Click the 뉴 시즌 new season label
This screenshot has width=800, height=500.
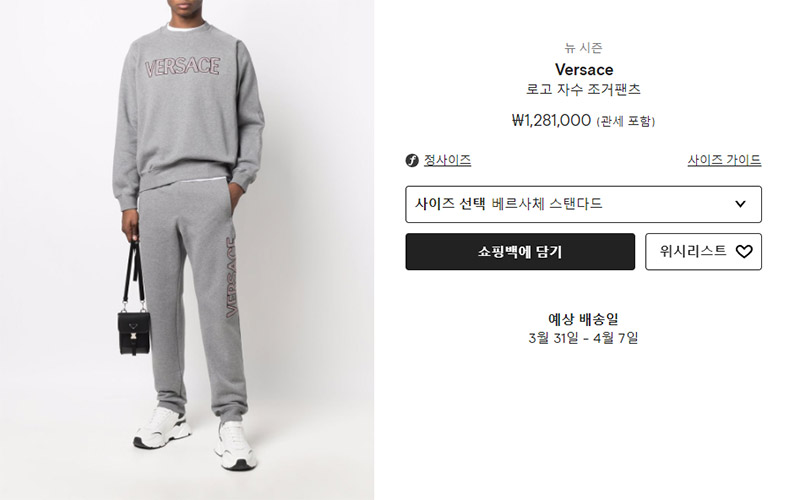point(583,48)
